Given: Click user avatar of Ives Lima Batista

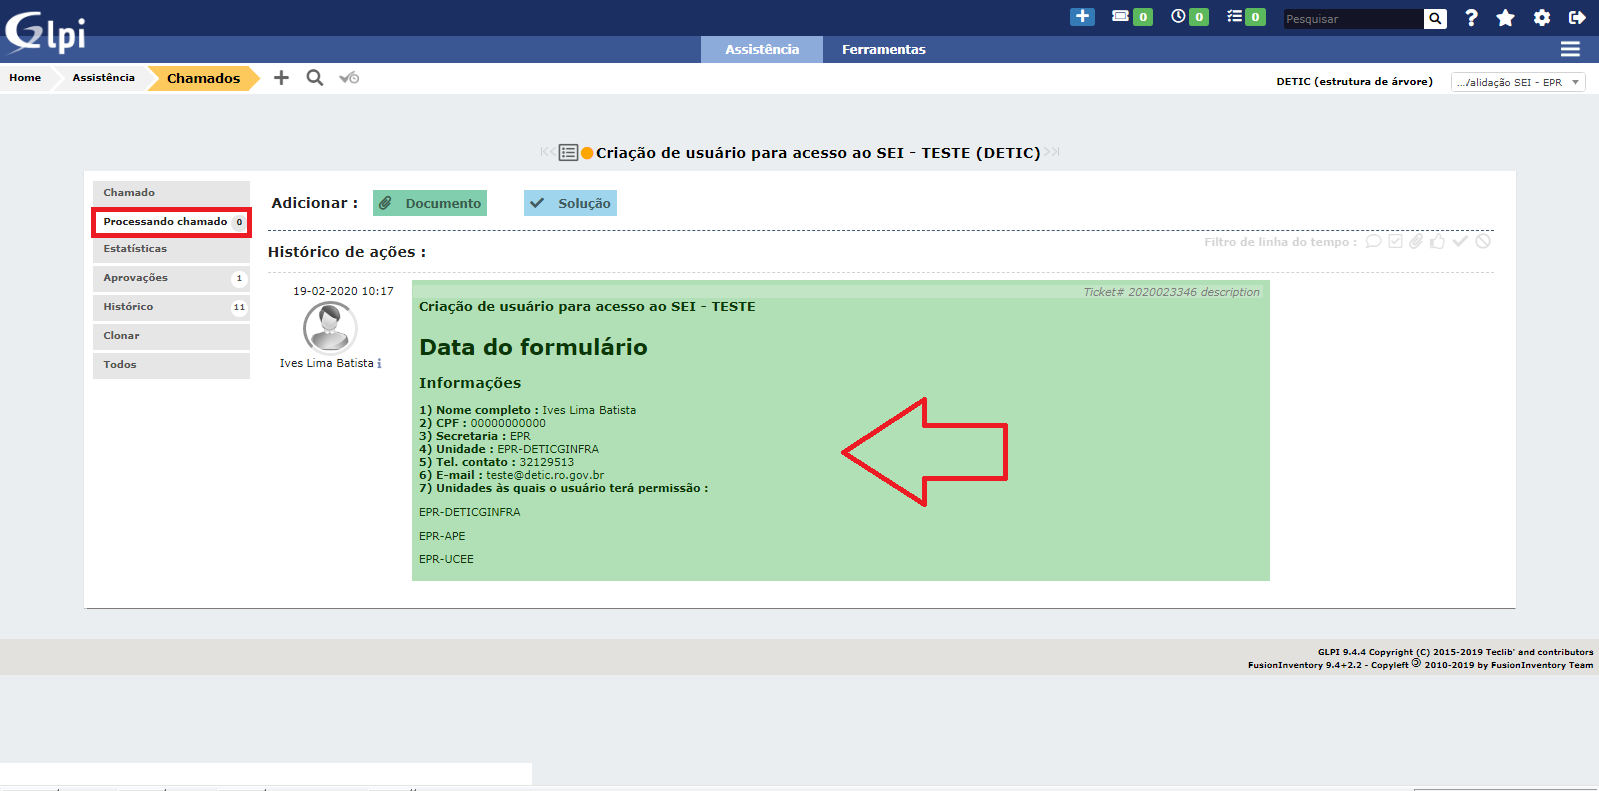Looking at the screenshot, I should [x=330, y=327].
